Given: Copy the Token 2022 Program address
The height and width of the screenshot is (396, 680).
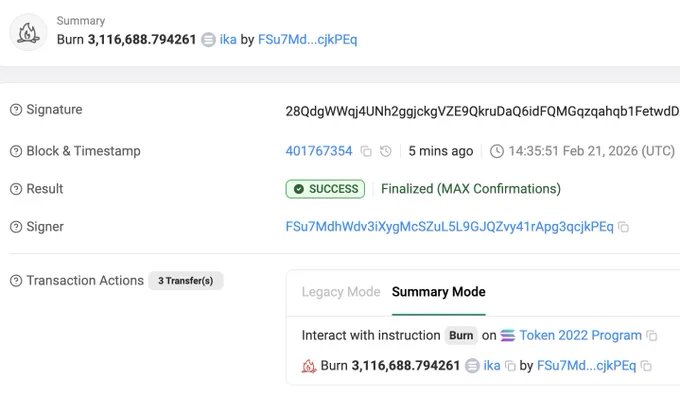Looking at the screenshot, I should tap(652, 336).
